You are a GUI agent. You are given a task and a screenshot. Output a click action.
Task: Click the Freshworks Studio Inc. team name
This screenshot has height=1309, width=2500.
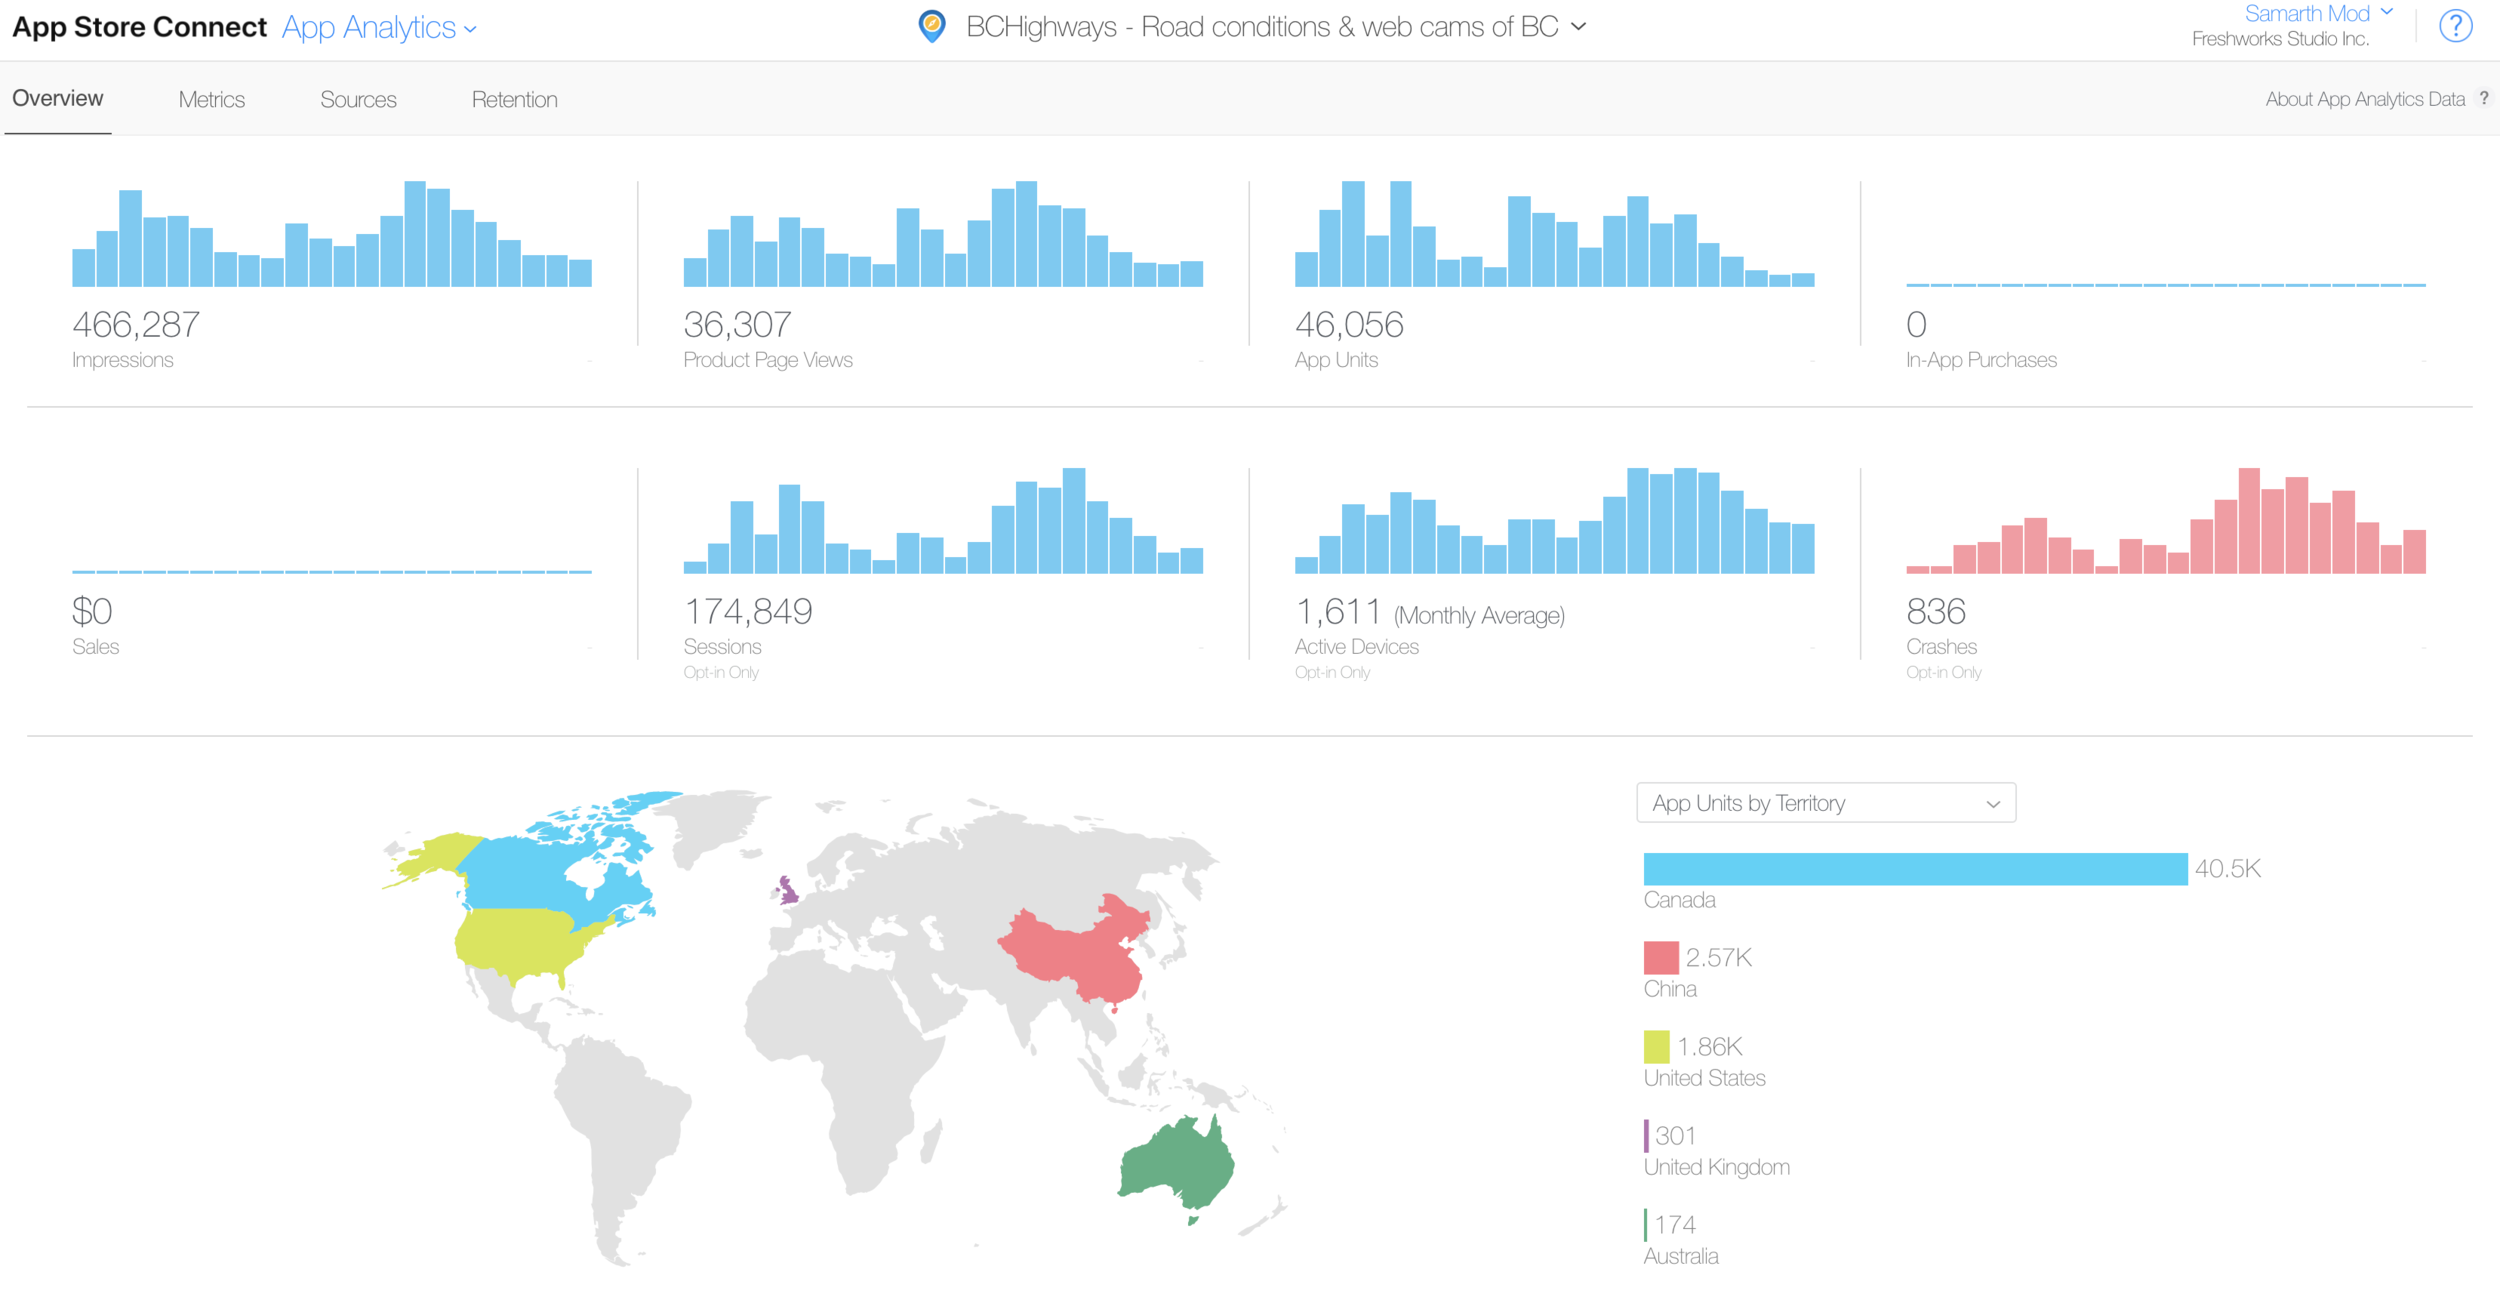pyautogui.click(x=2280, y=39)
